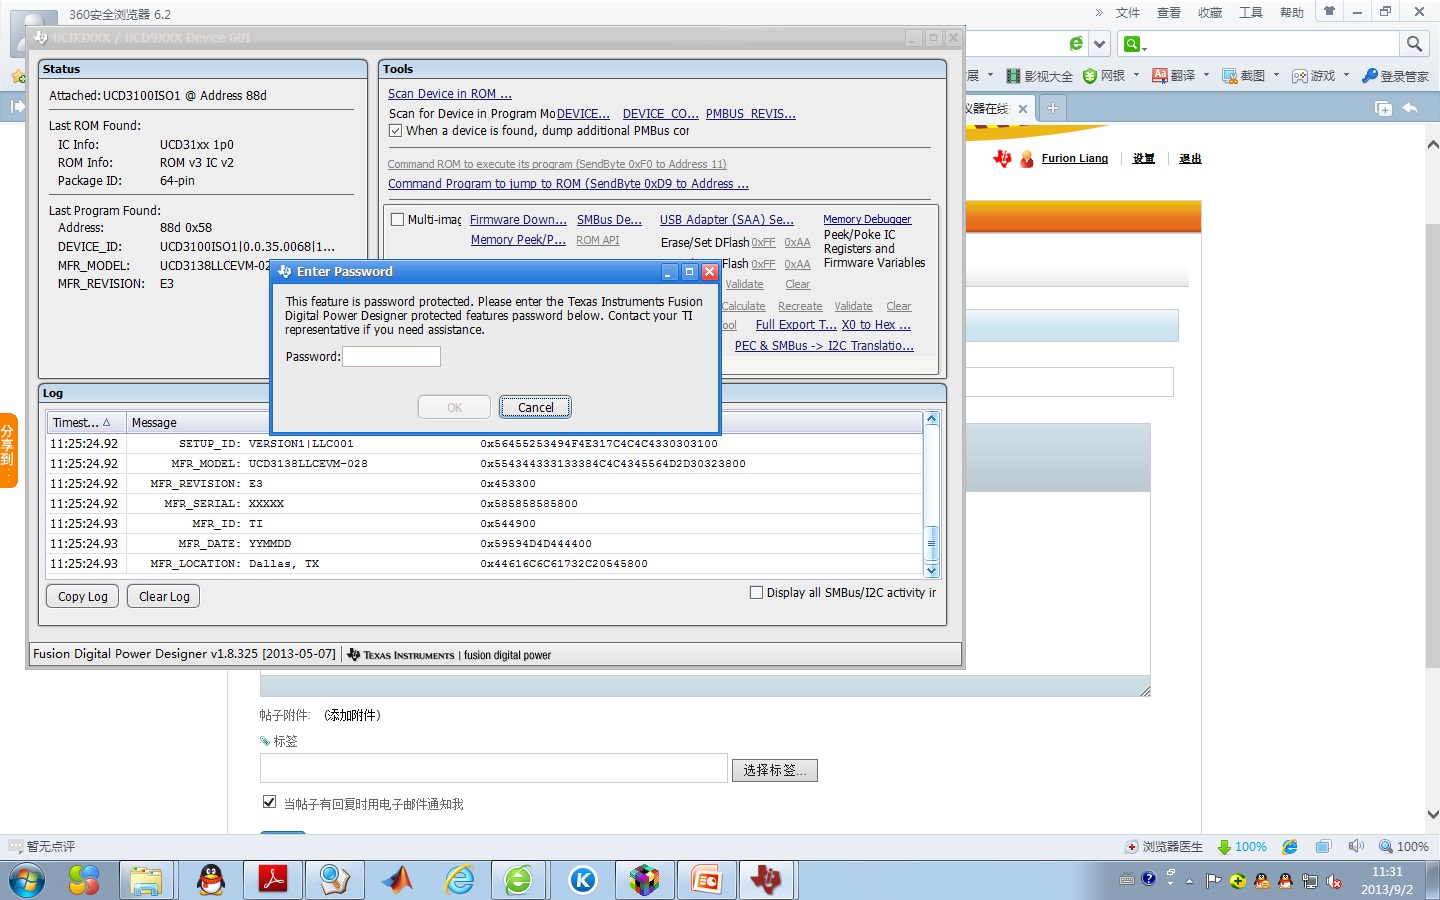Toggle dump additional PMBus commands checkbox

click(396, 131)
